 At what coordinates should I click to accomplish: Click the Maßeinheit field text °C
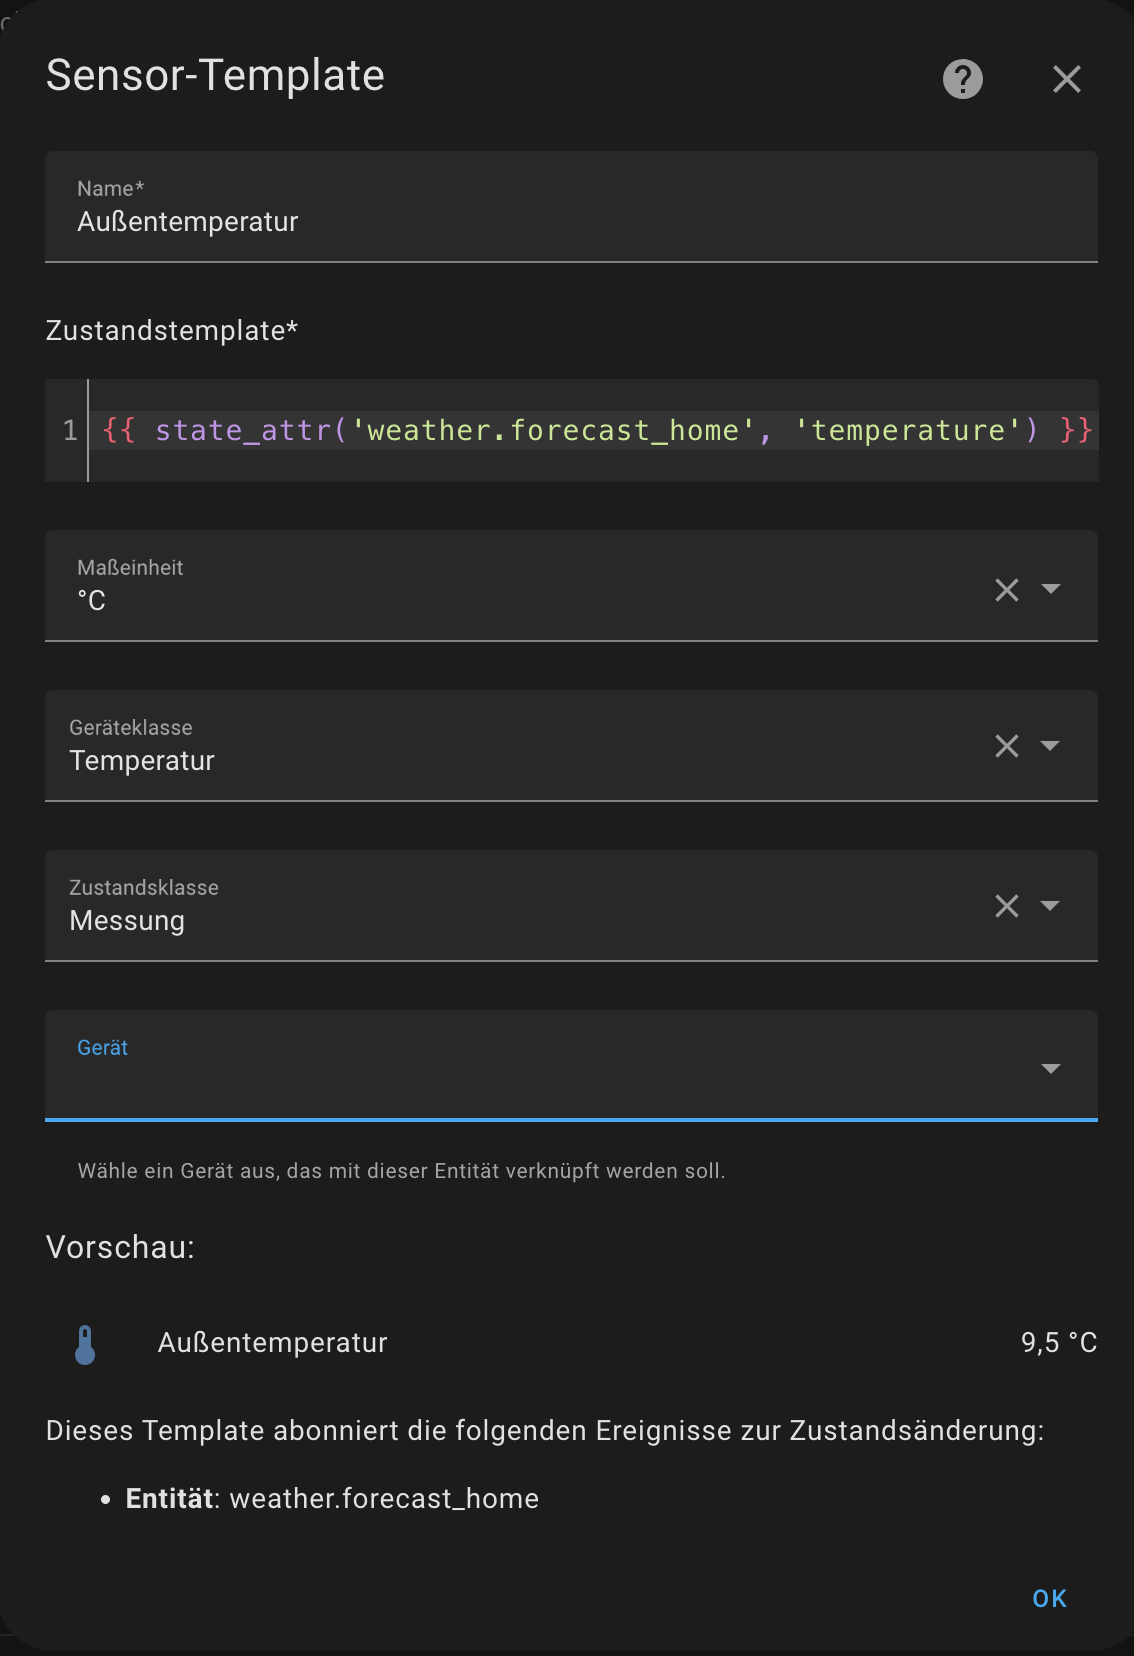click(x=91, y=600)
